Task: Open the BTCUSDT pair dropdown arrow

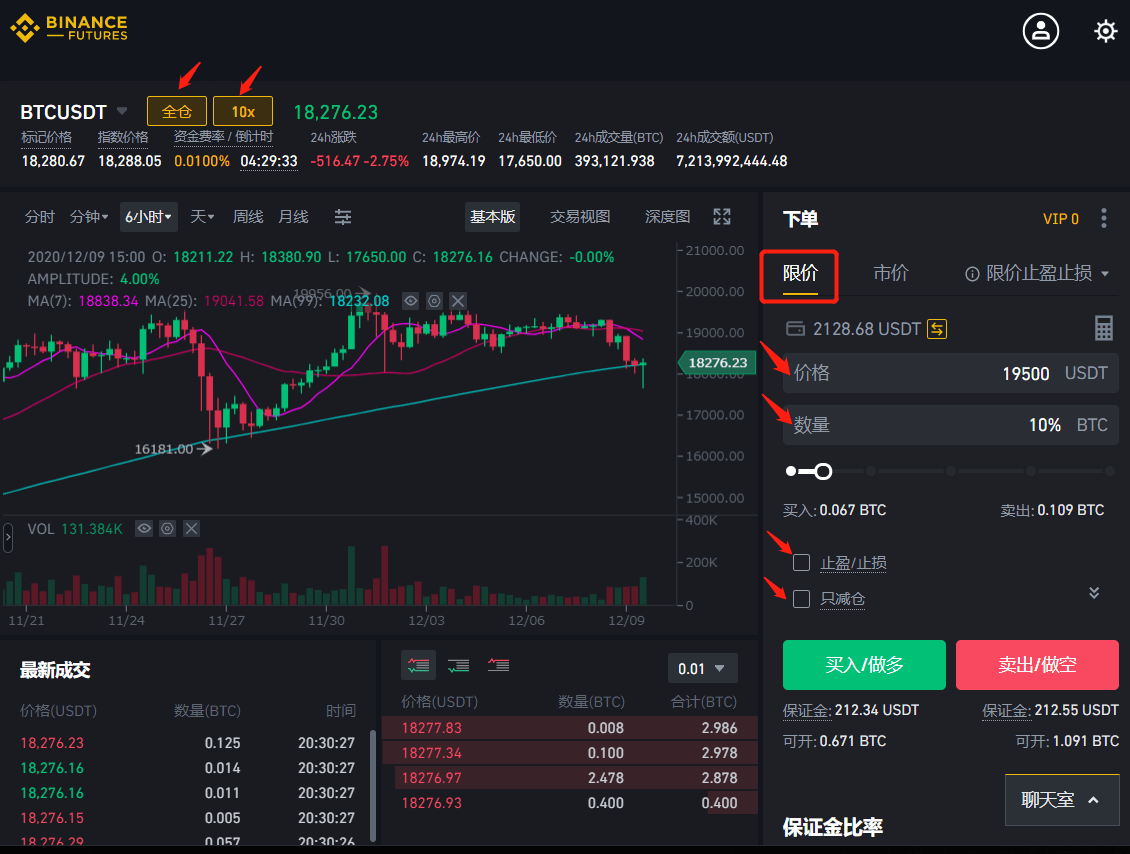Action: 122,111
